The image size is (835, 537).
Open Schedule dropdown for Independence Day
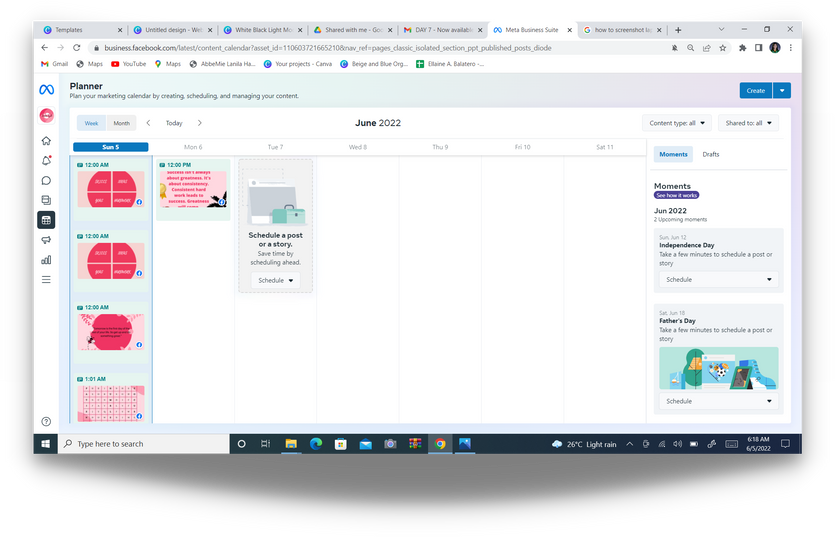(x=718, y=279)
